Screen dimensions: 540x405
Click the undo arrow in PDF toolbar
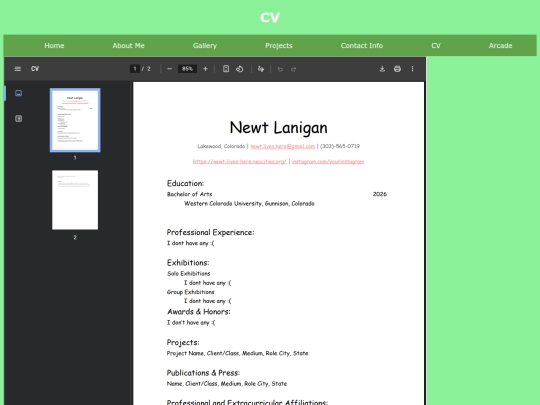point(280,69)
